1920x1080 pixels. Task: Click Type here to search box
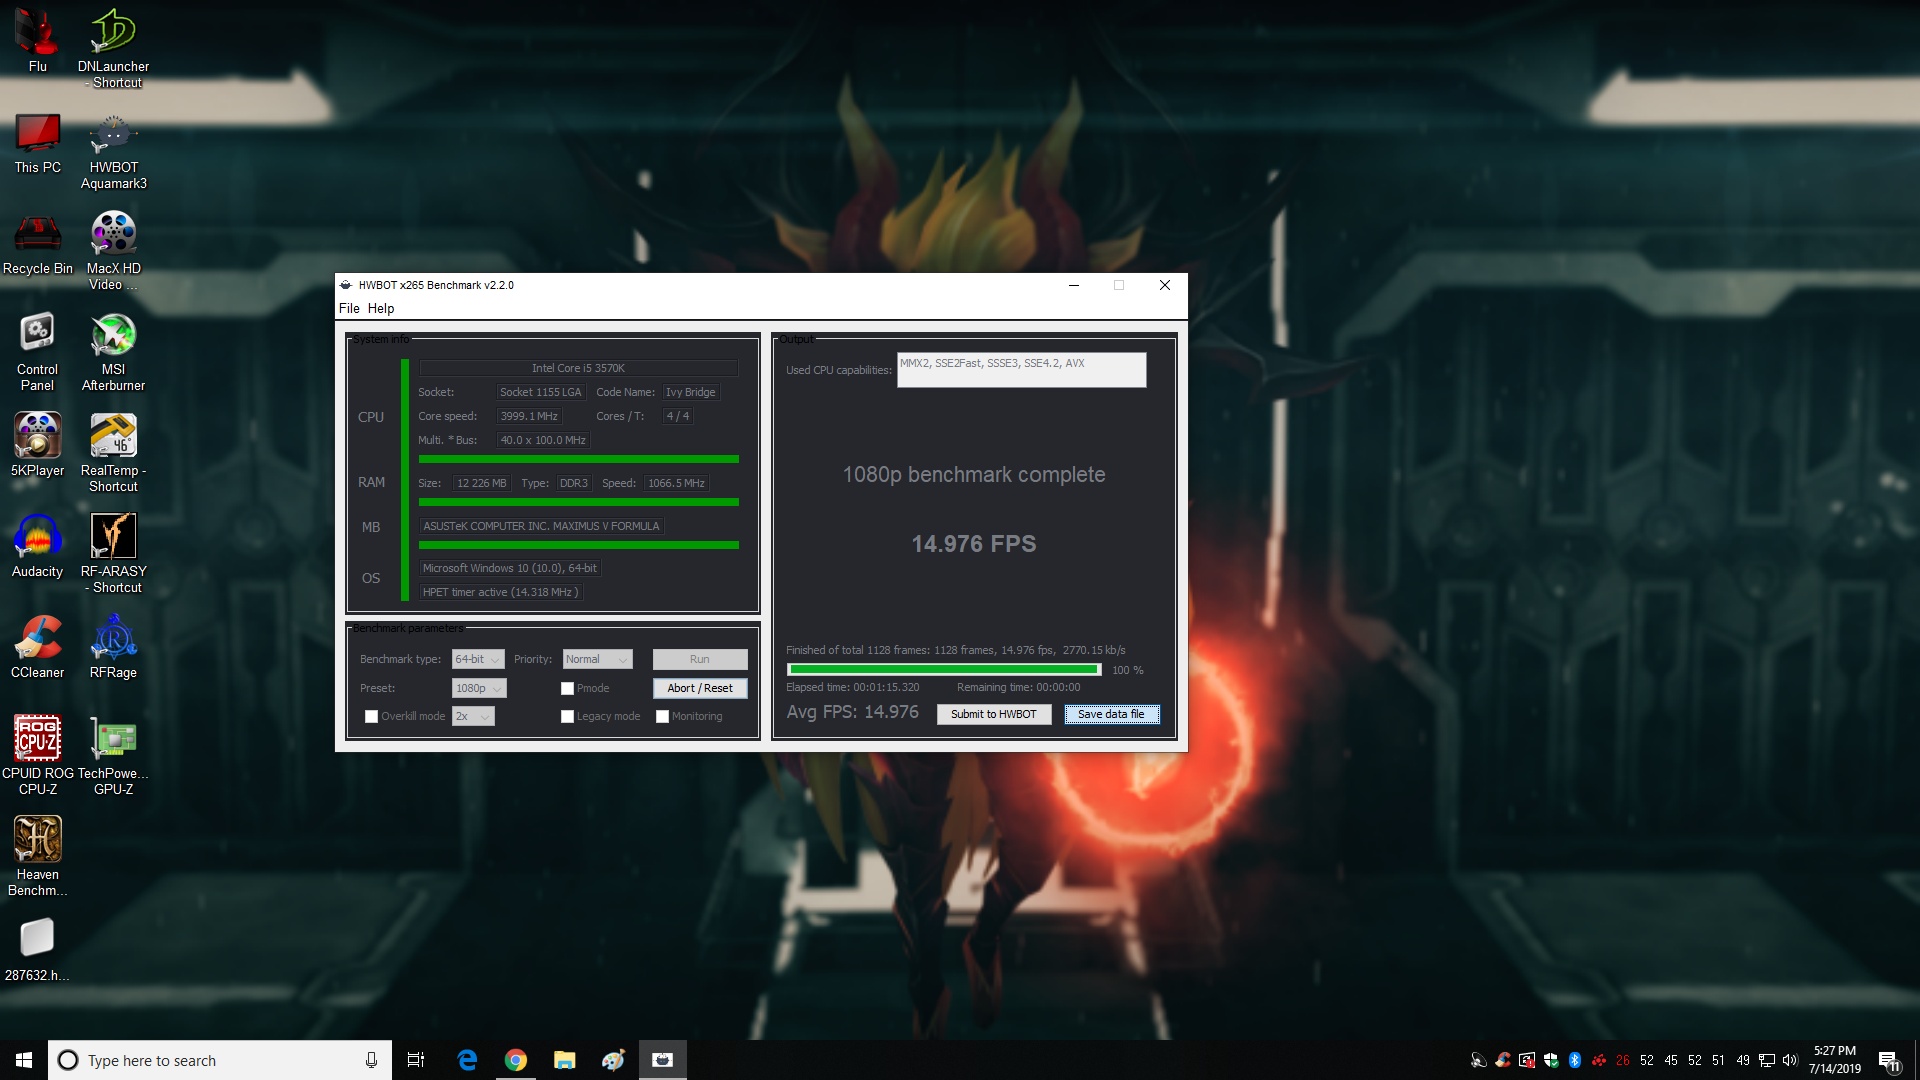click(x=220, y=1060)
